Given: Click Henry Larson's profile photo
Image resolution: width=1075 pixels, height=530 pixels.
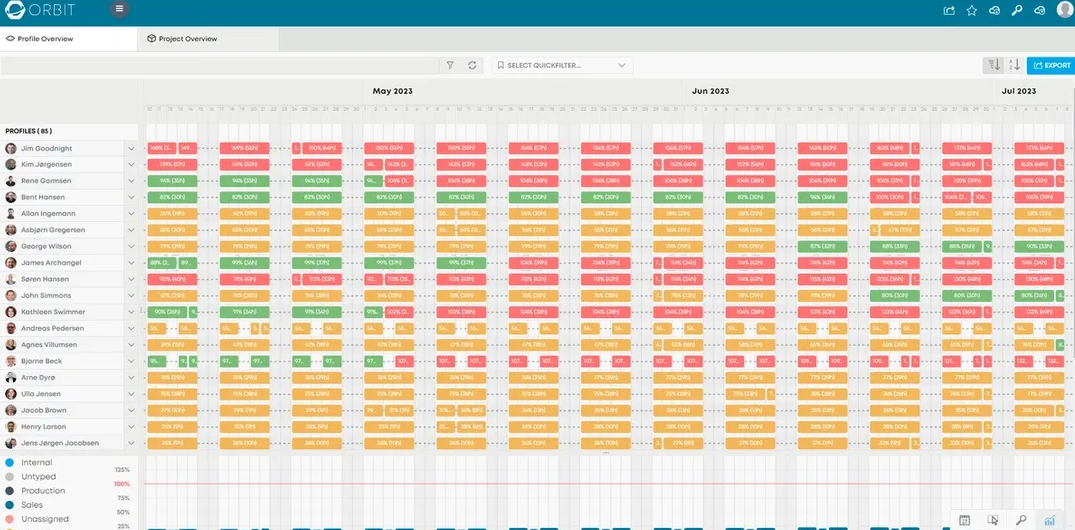Looking at the screenshot, I should 11,426.
